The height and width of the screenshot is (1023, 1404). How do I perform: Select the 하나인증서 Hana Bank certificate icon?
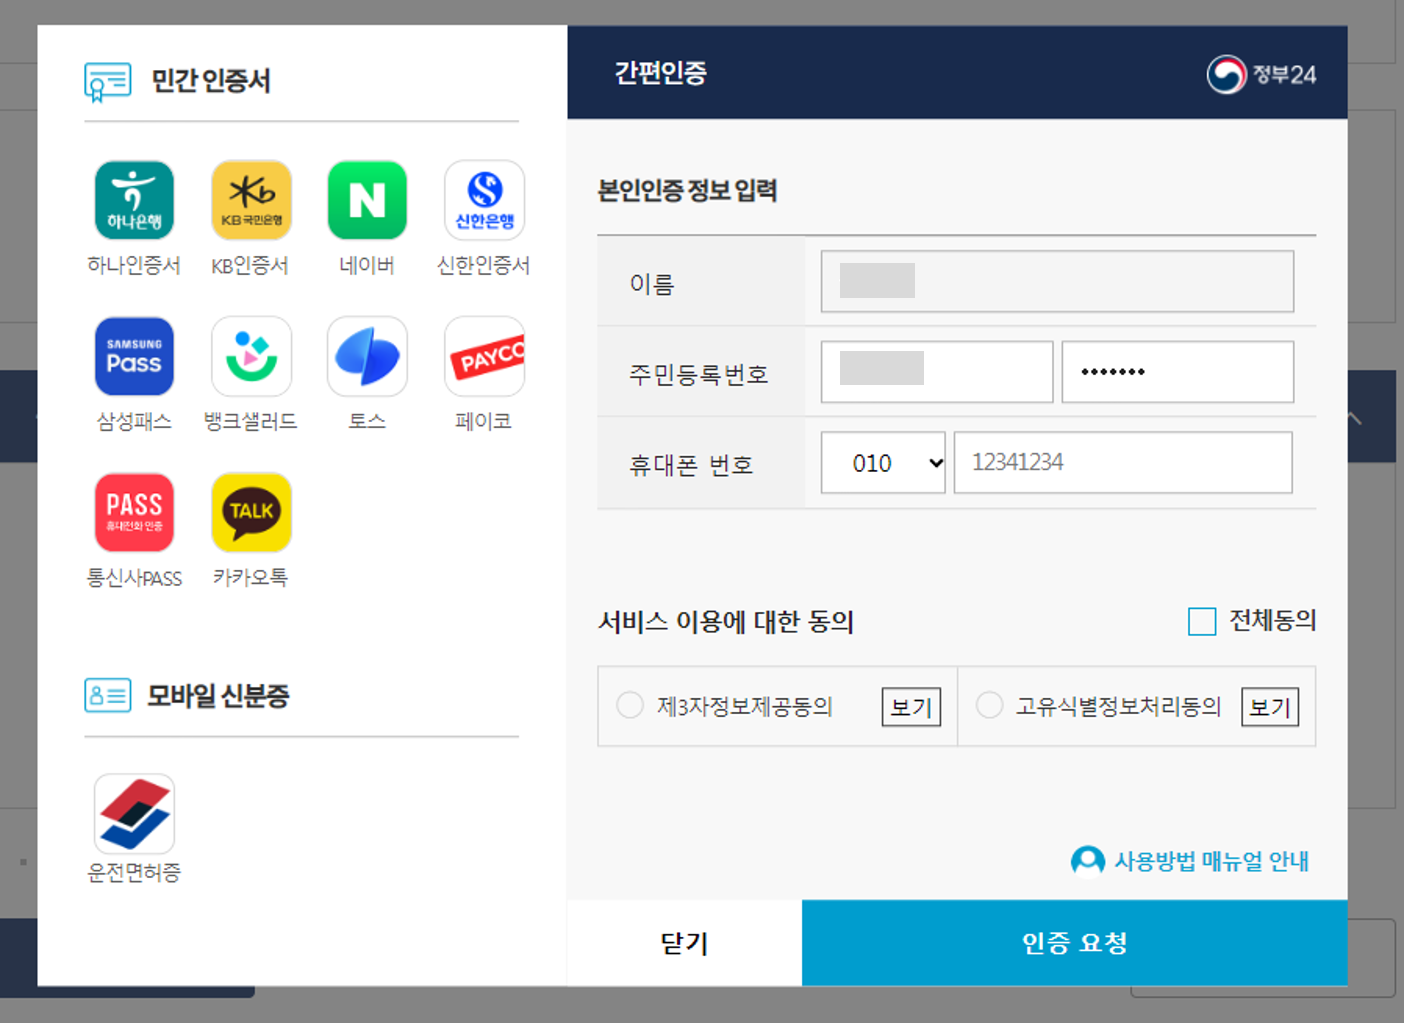pos(134,200)
